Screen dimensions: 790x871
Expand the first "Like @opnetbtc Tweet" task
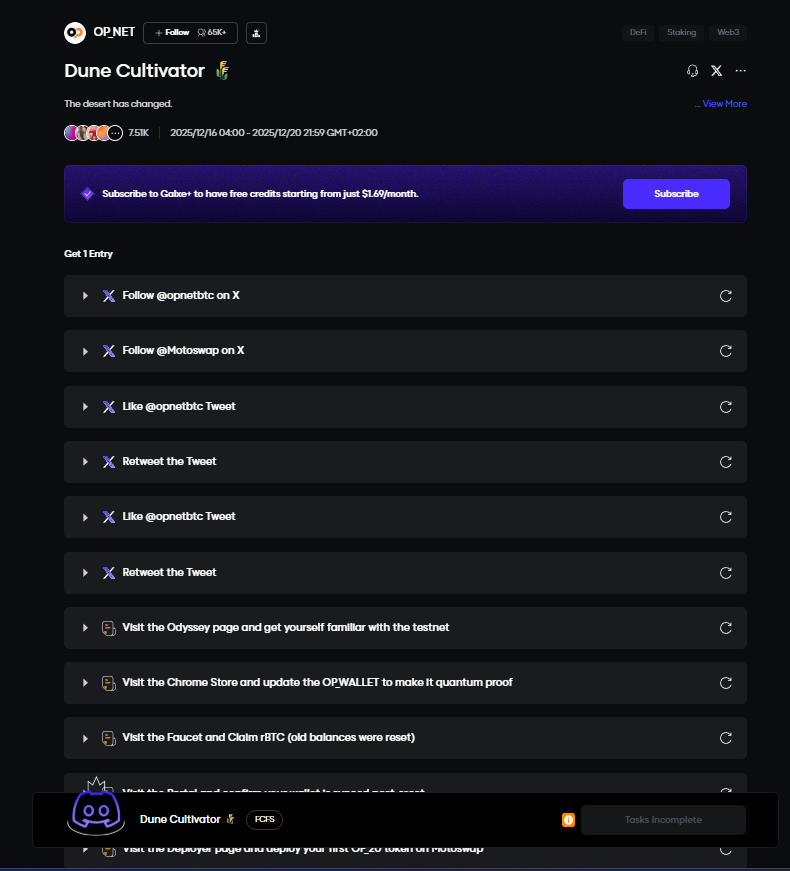coord(86,407)
